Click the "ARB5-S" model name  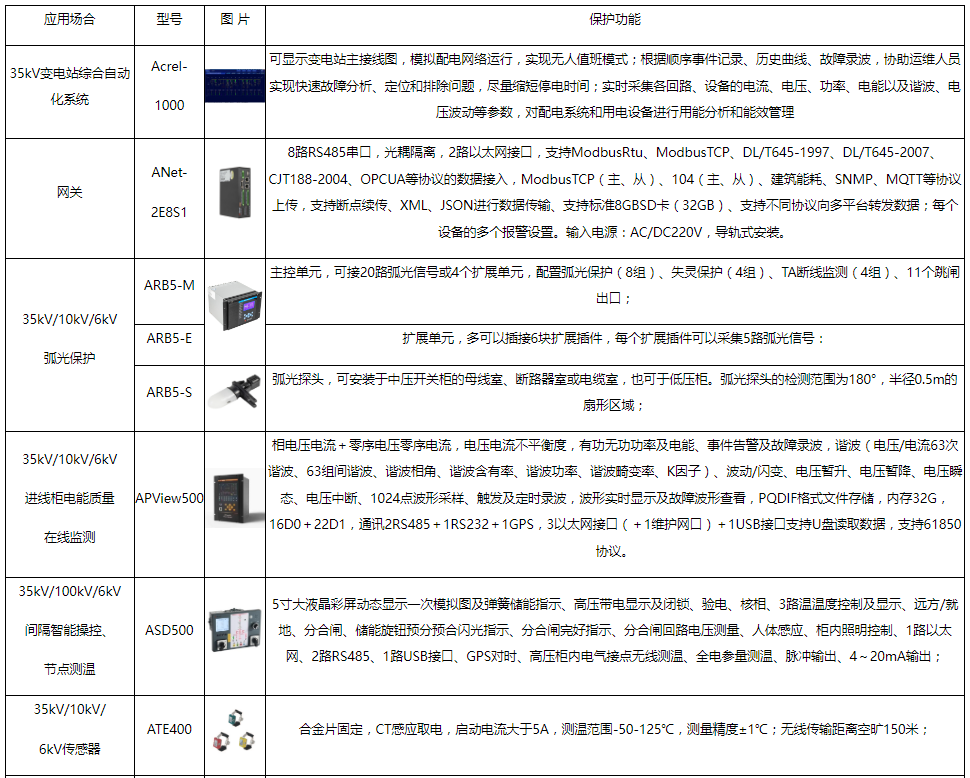tap(169, 392)
